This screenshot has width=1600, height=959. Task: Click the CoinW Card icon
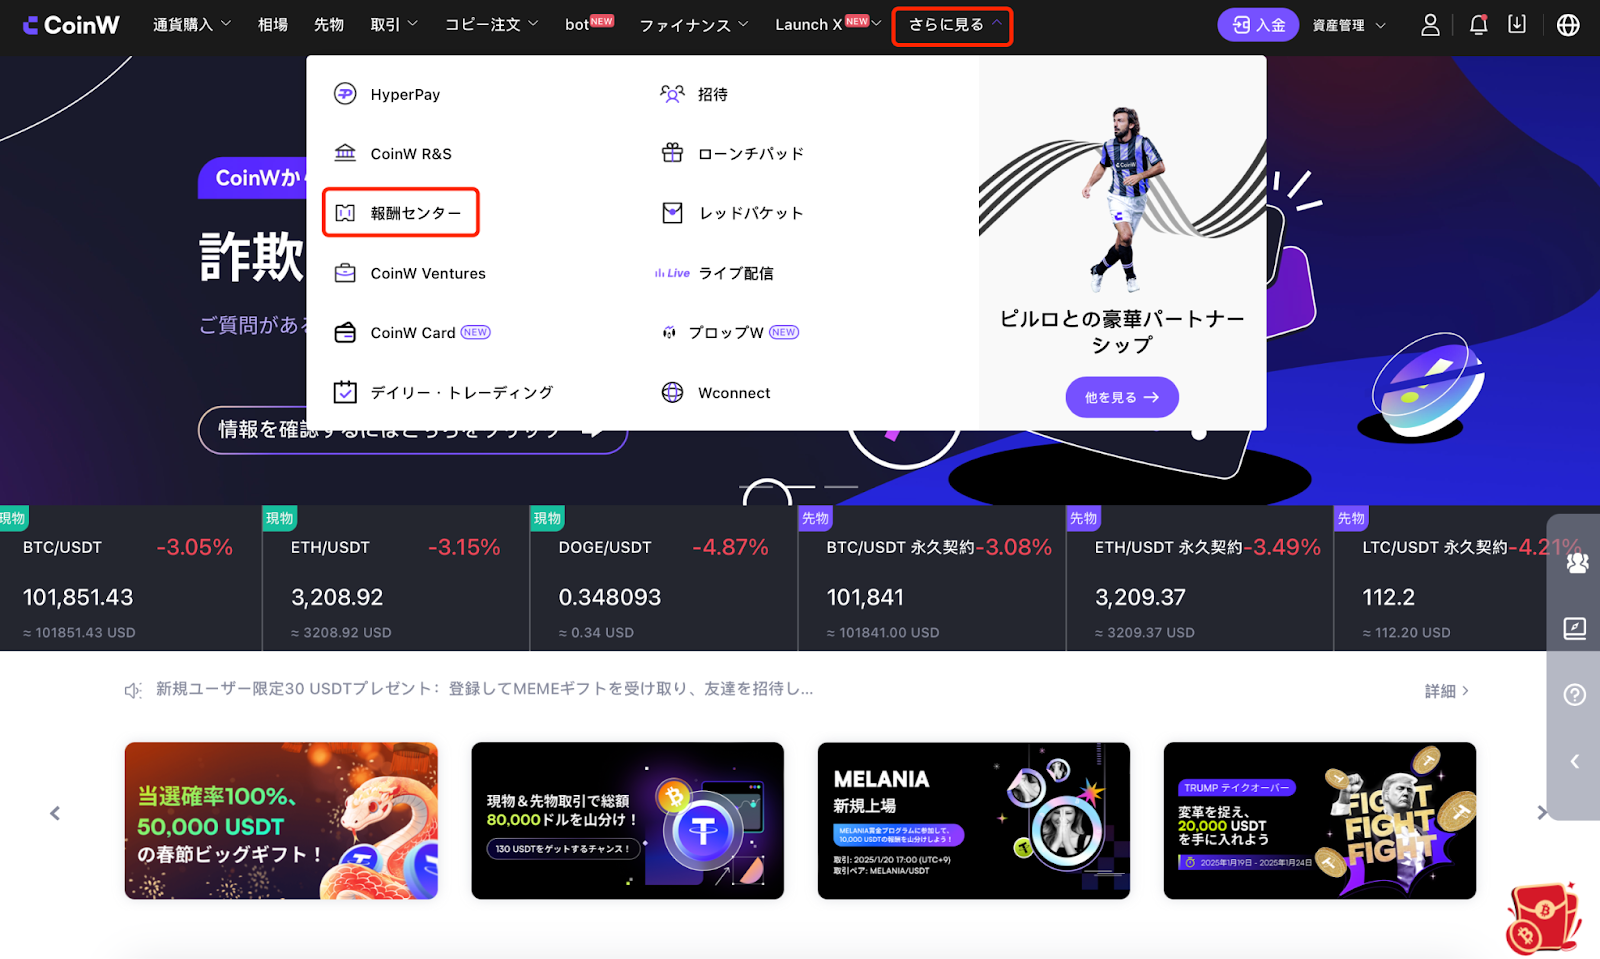[345, 333]
